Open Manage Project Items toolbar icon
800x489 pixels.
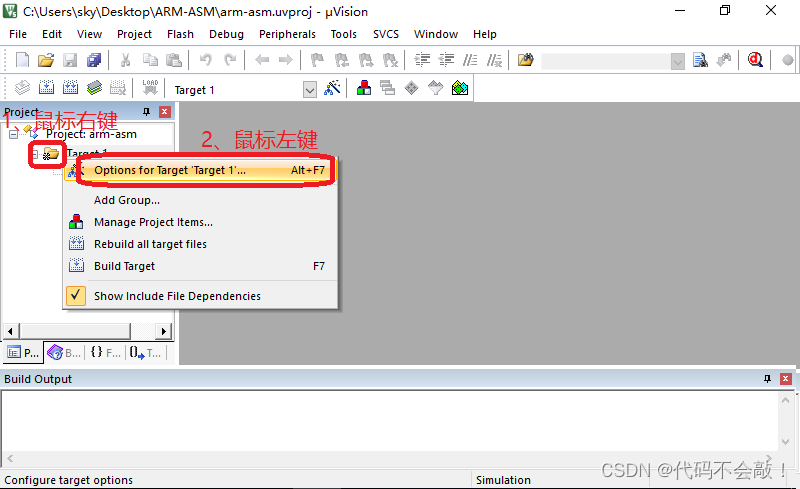point(364,88)
